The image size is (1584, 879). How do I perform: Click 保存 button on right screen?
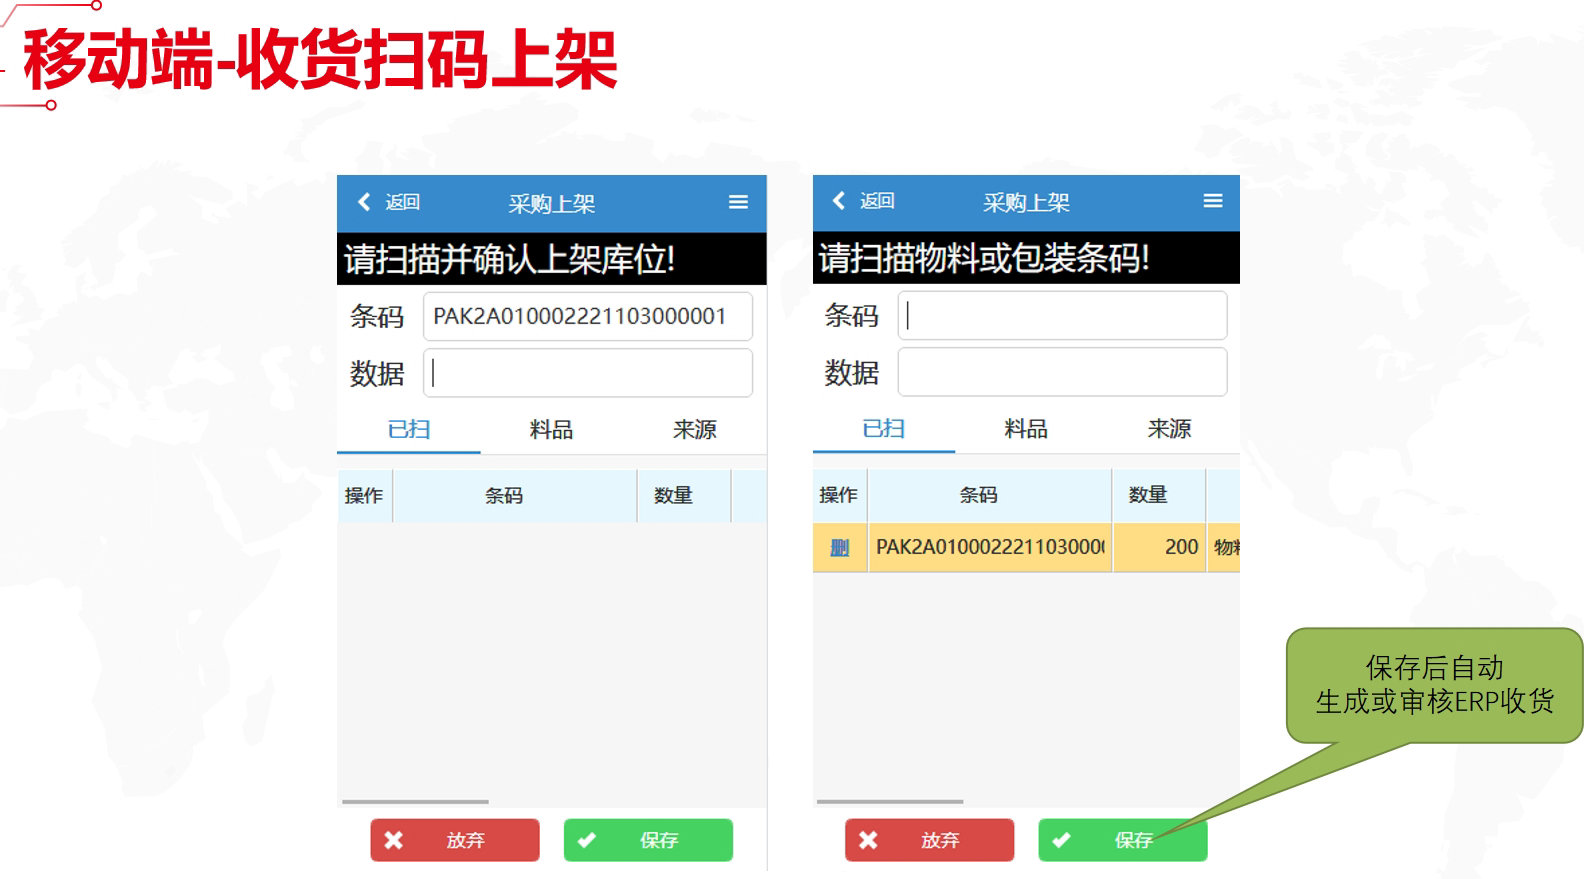point(1122,840)
